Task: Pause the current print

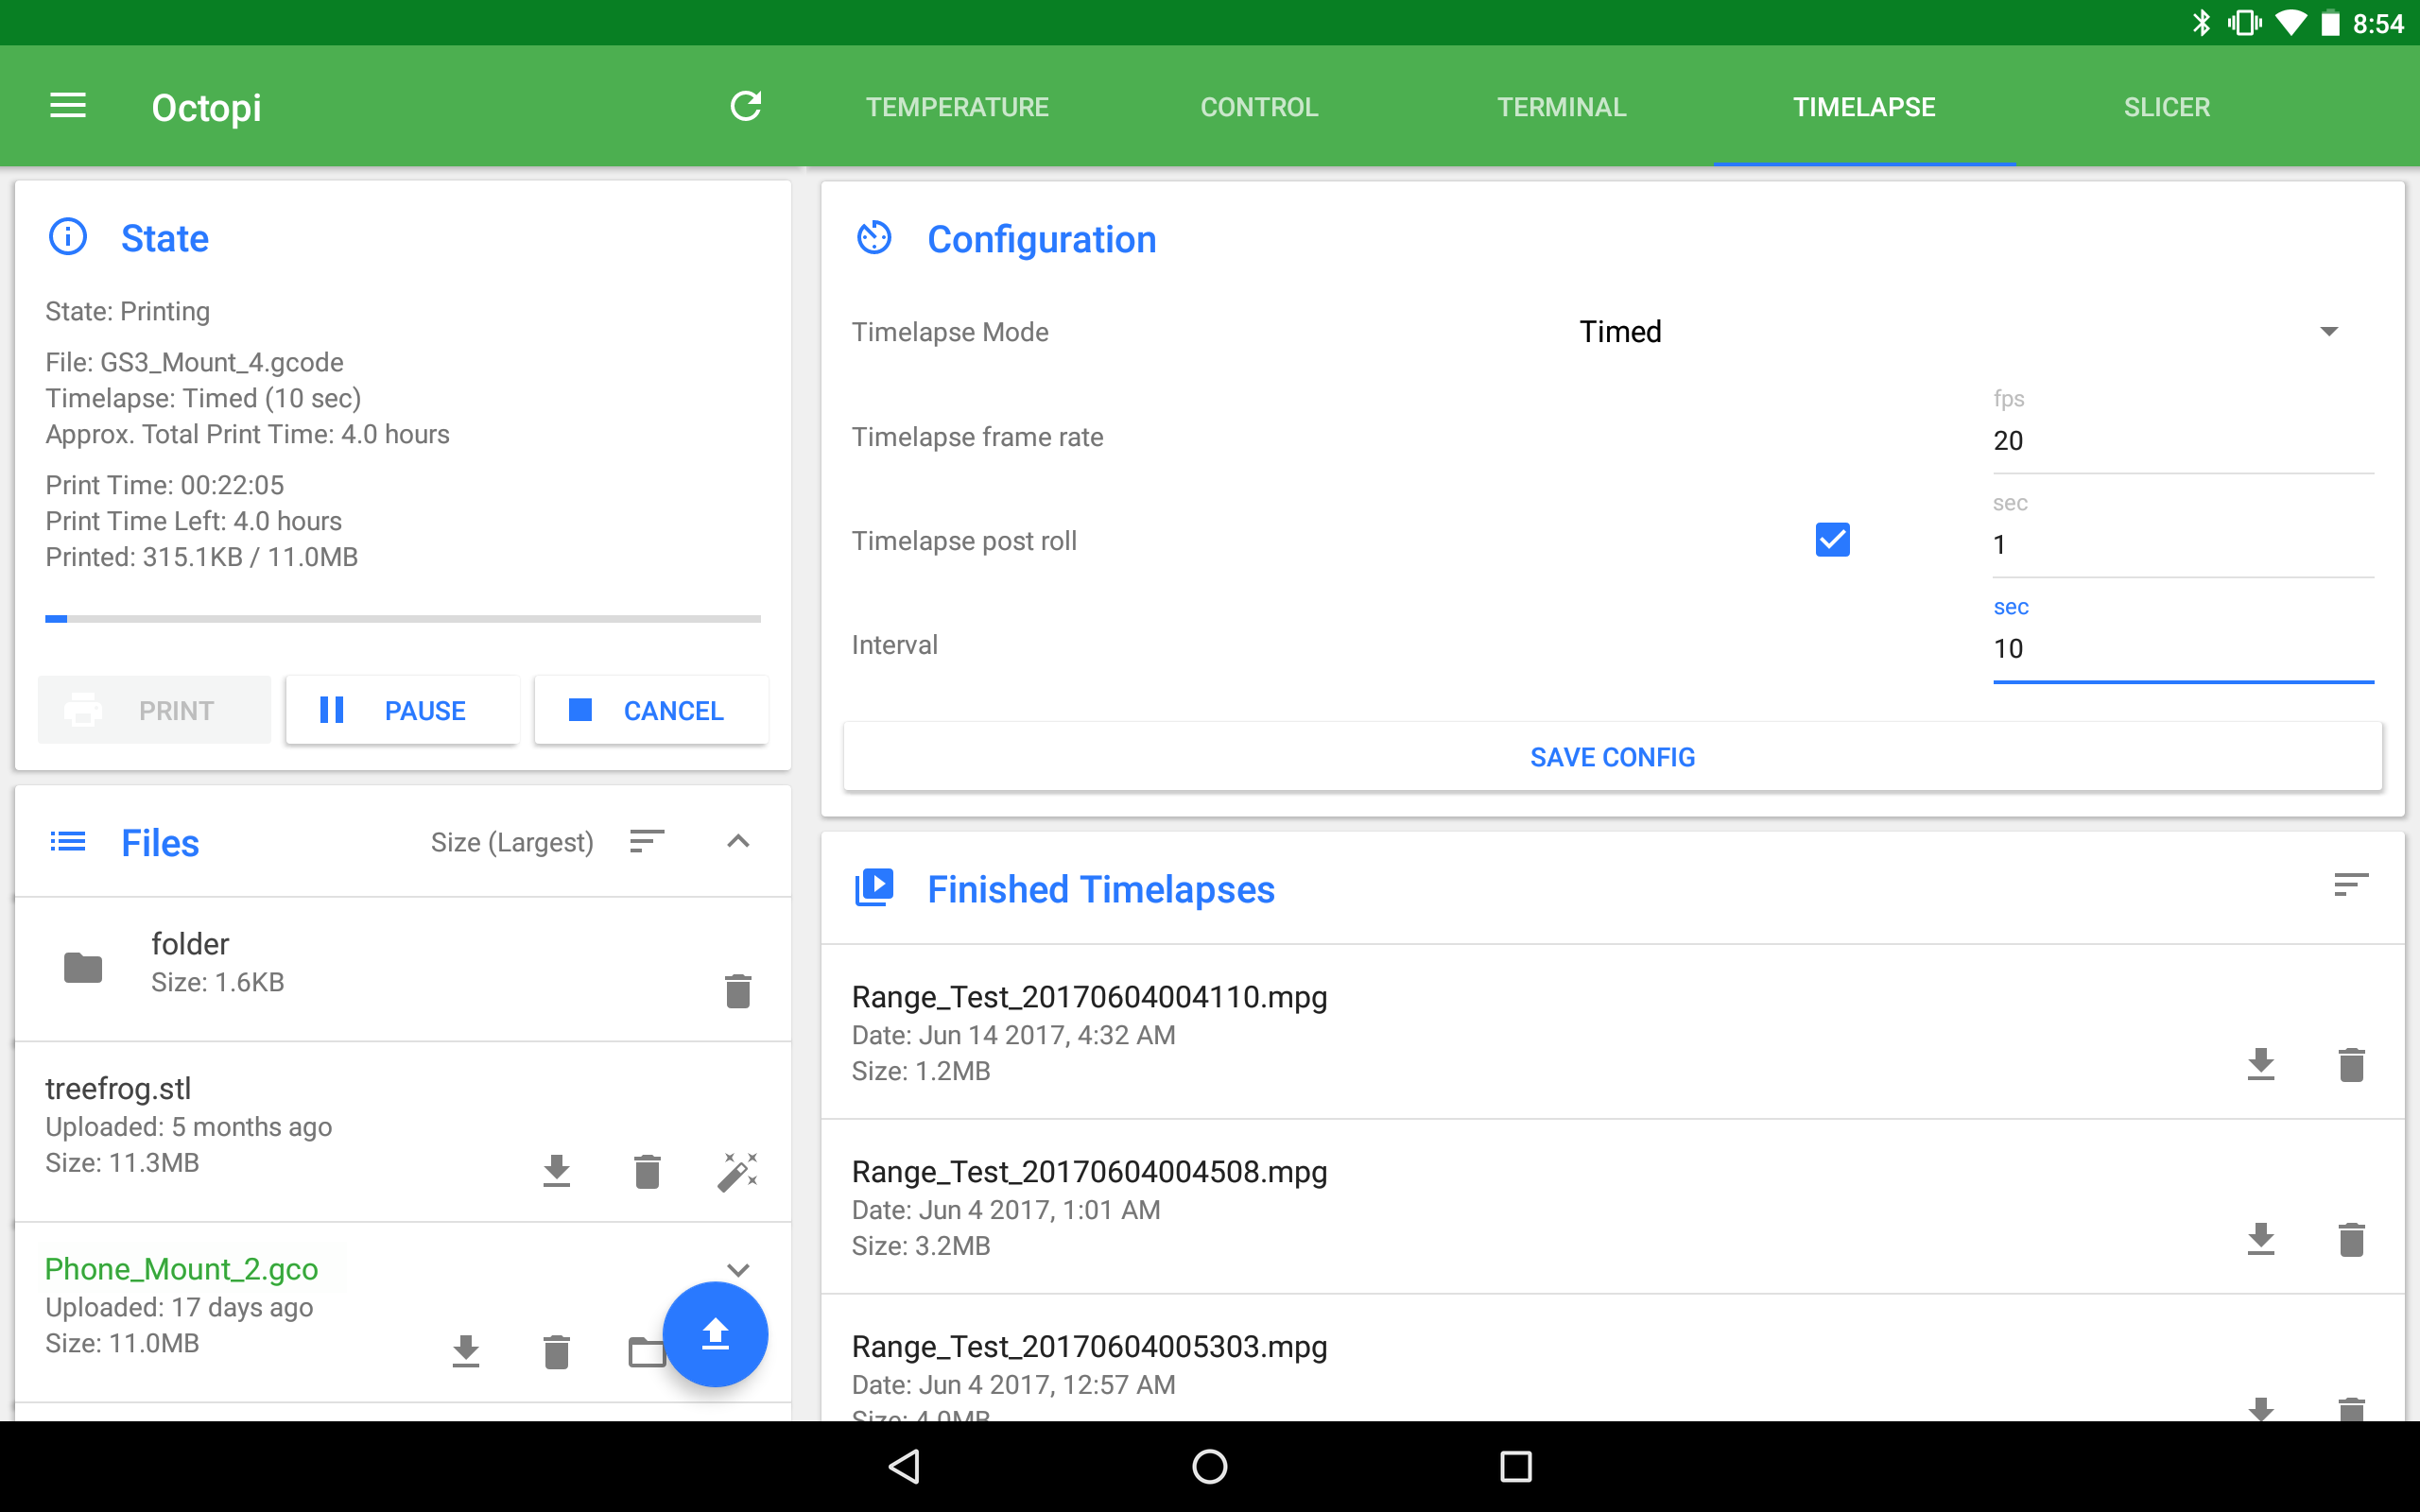Action: [x=402, y=710]
